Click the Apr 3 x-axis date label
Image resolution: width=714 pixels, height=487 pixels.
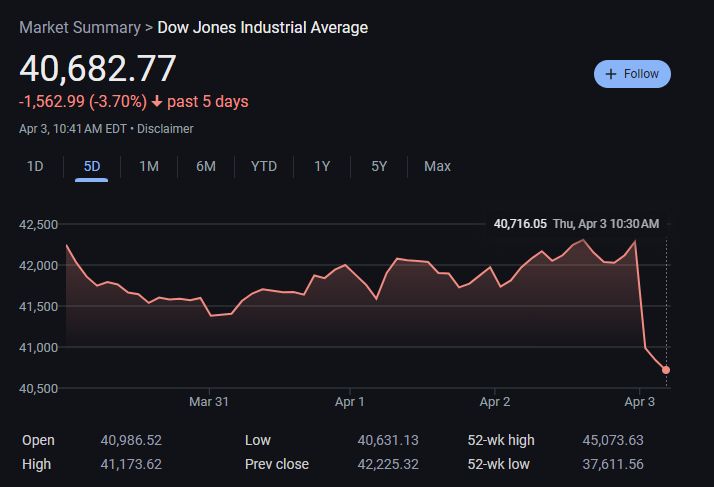[639, 402]
